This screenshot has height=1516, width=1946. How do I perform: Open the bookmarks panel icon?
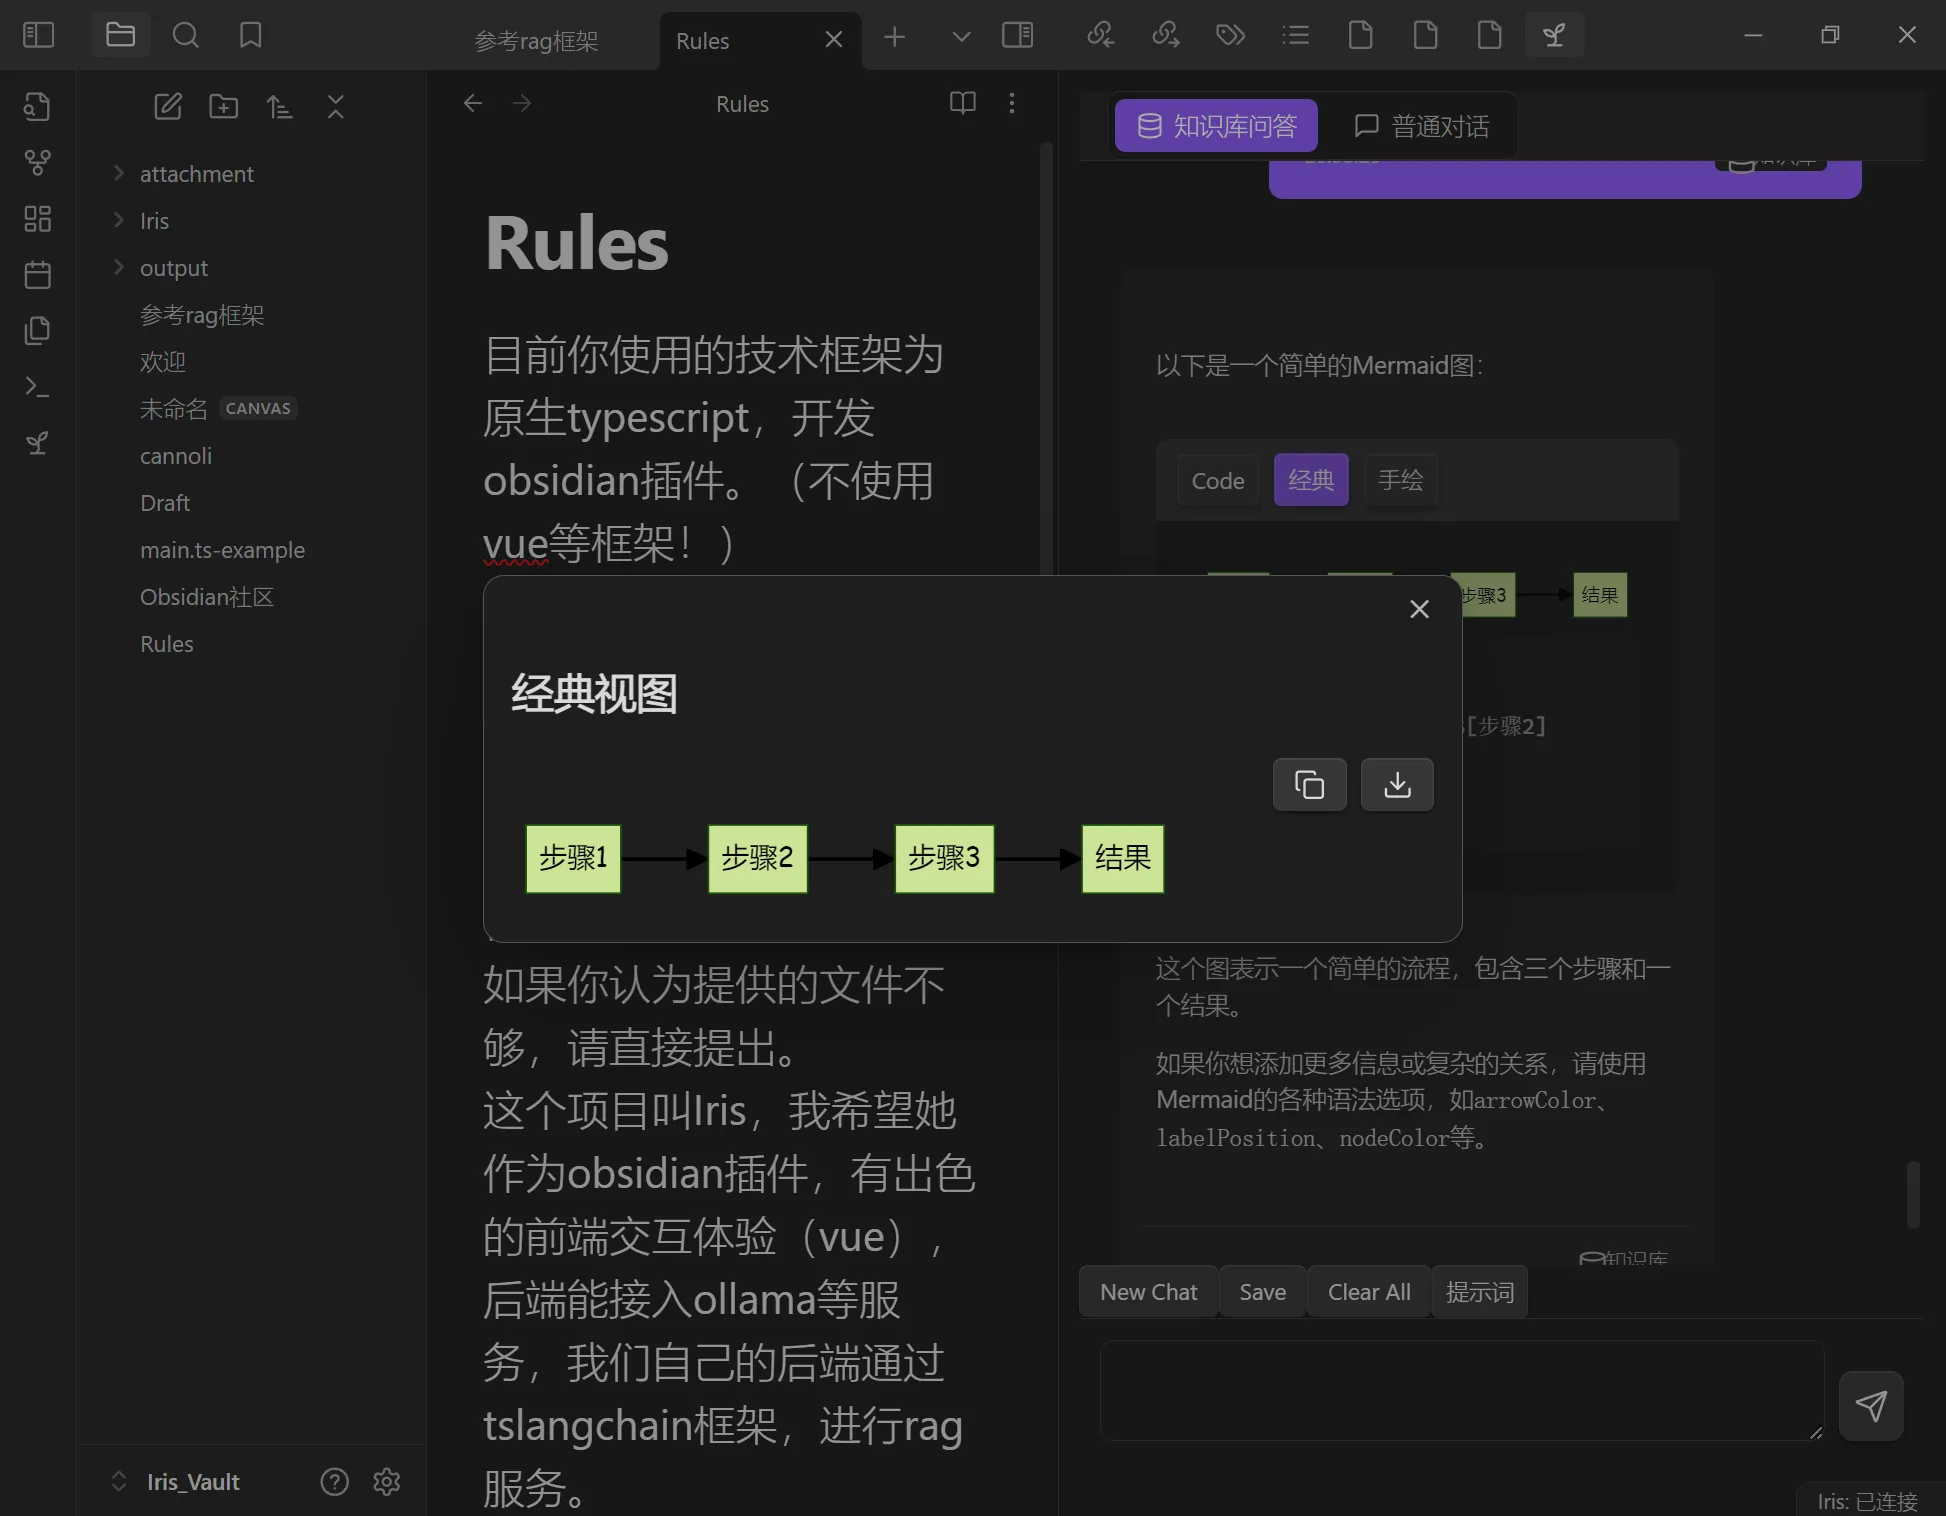(x=250, y=36)
